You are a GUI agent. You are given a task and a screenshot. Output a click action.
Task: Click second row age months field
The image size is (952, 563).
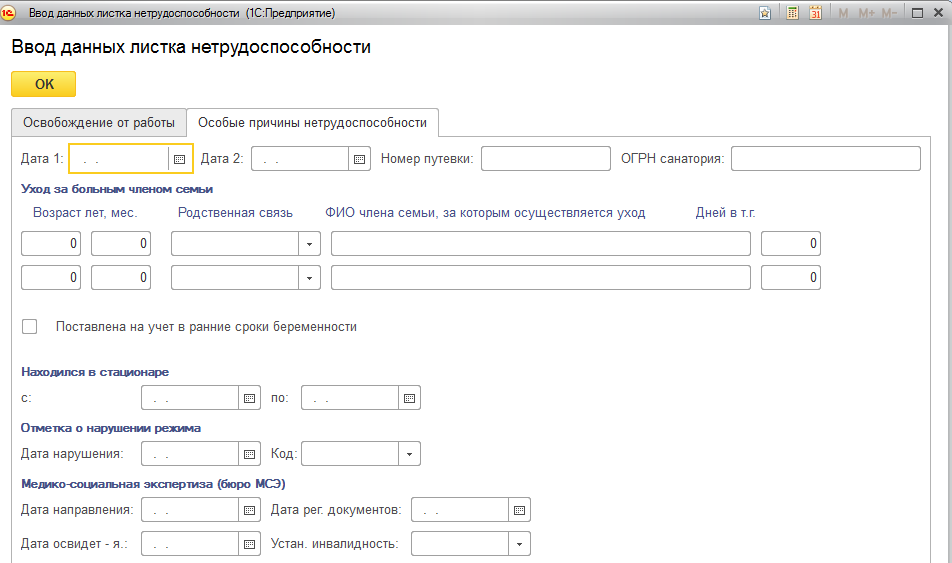[x=121, y=278]
